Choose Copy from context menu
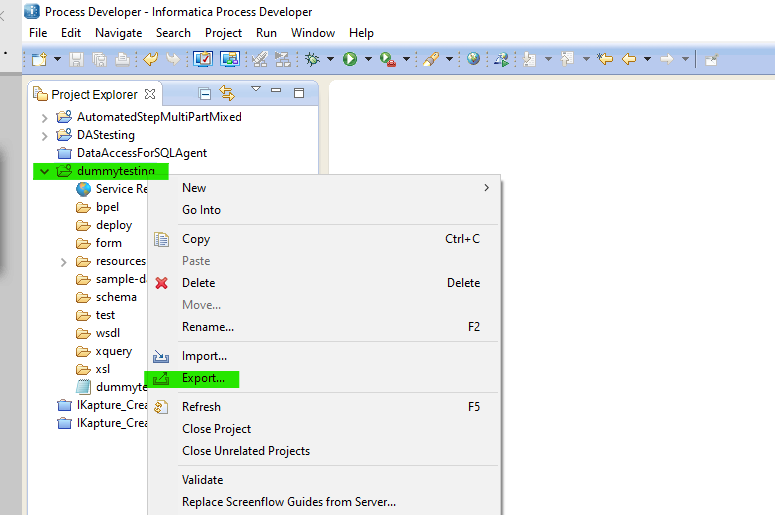Viewport: 775px width, 515px height. coord(324,239)
